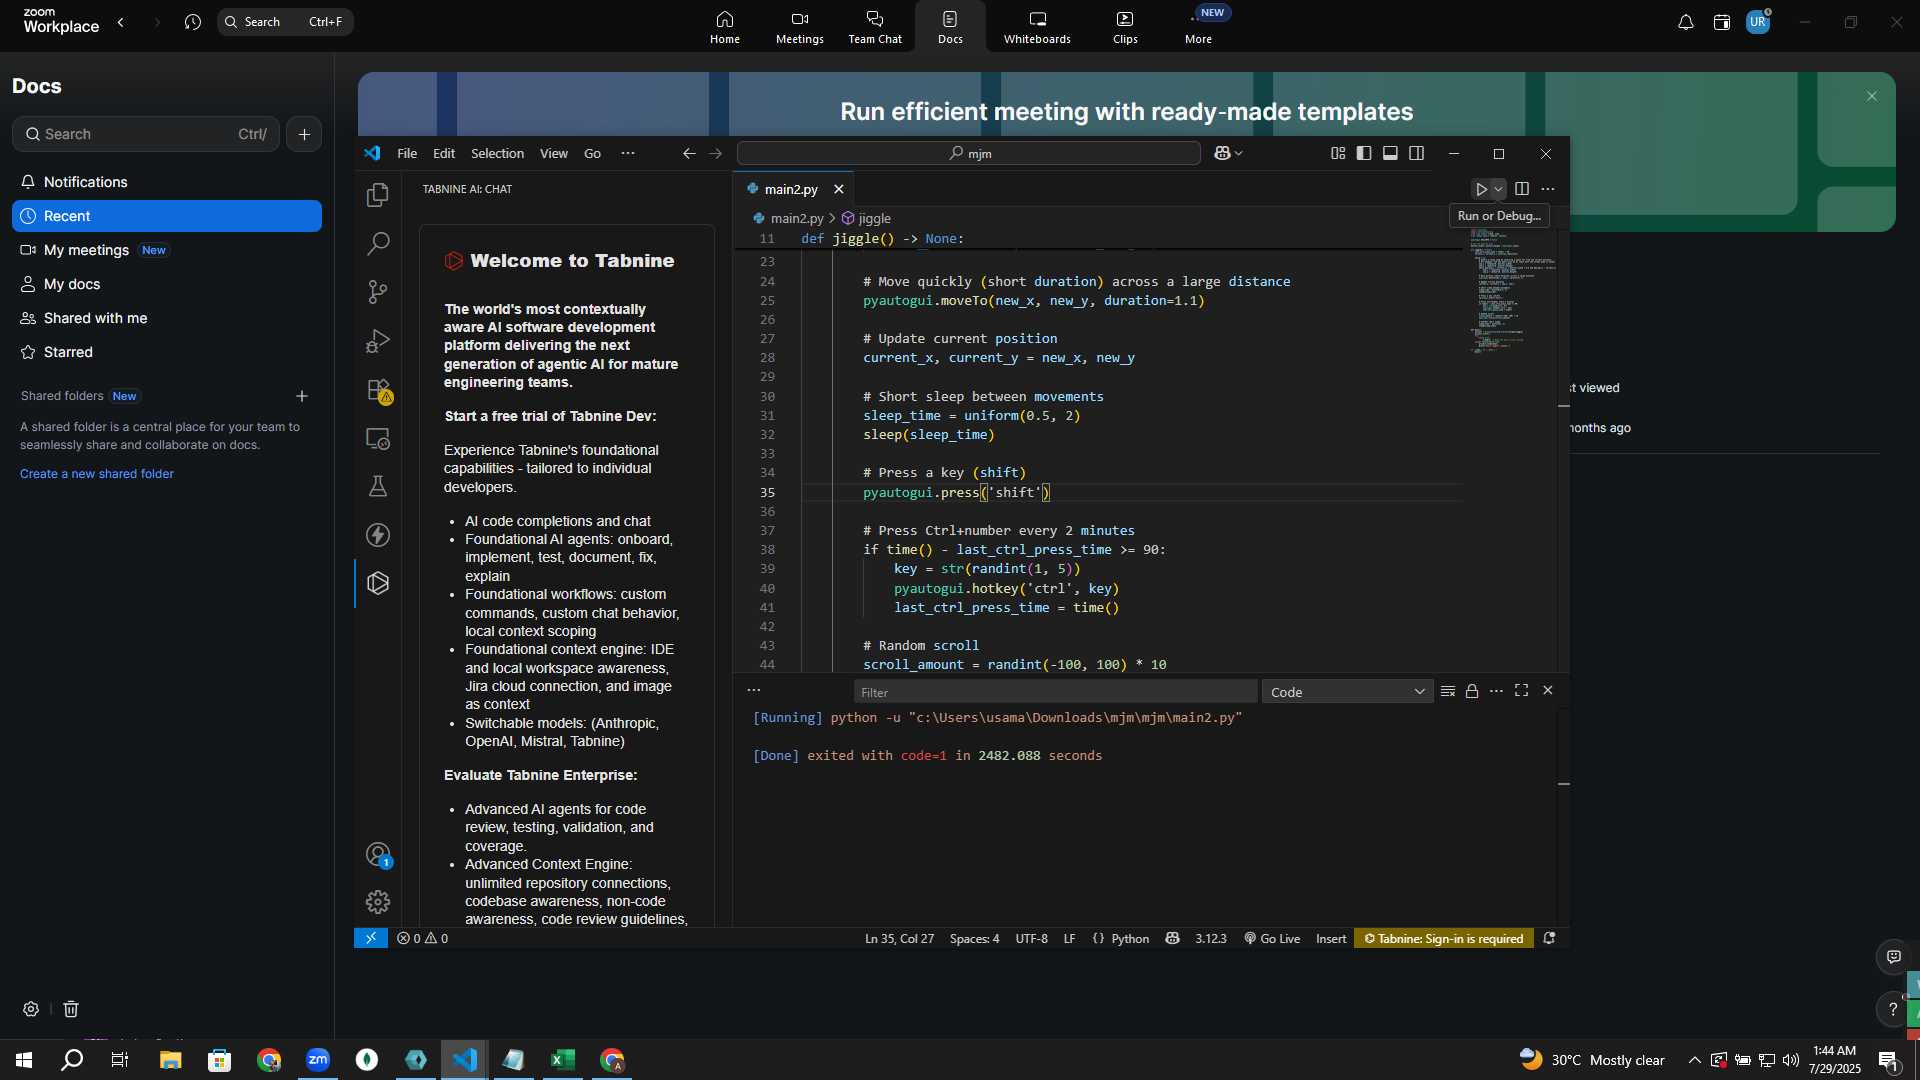The width and height of the screenshot is (1920, 1080).
Task: Open Remote Explorer view icon
Action: [378, 438]
